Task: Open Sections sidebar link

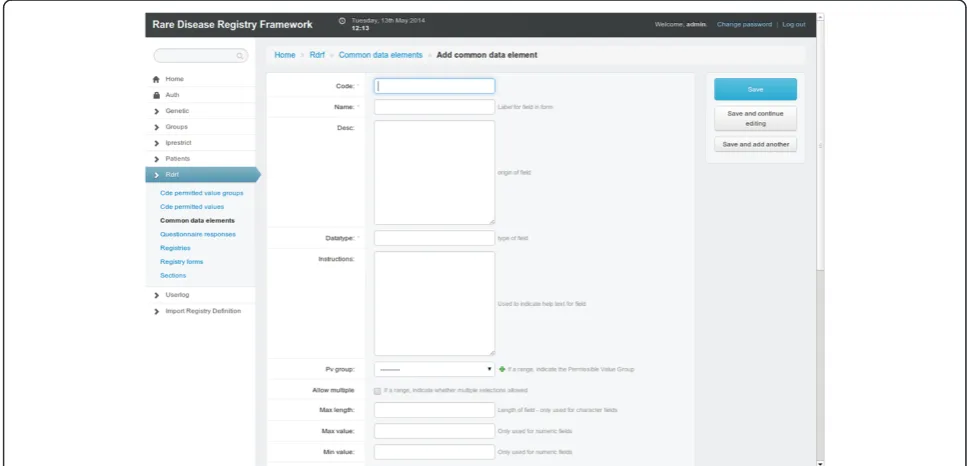Action: coord(173,276)
